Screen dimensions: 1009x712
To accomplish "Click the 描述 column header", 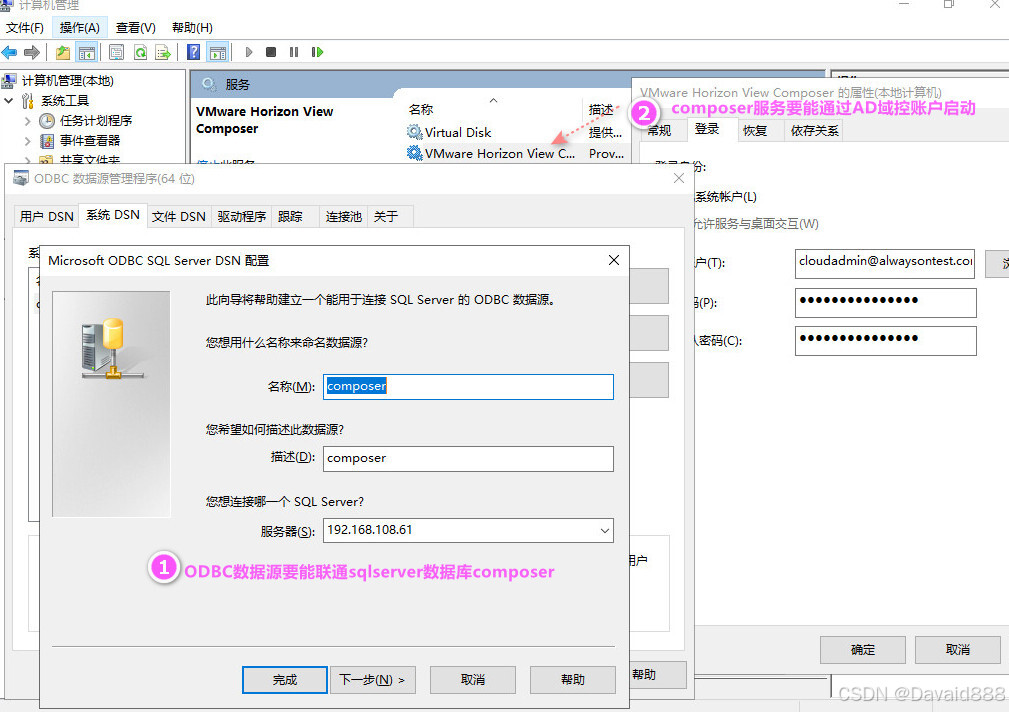I will [601, 109].
